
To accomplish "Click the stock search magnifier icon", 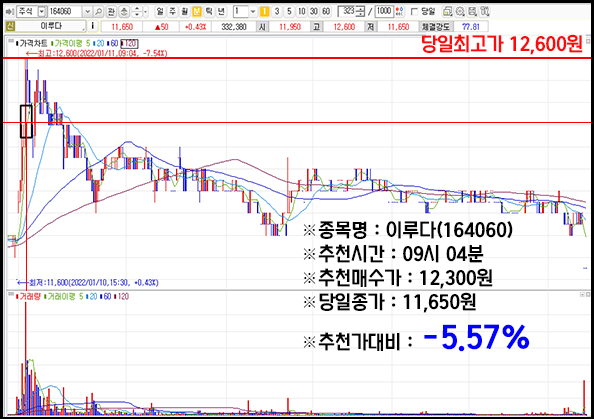I will pyautogui.click(x=98, y=11).
